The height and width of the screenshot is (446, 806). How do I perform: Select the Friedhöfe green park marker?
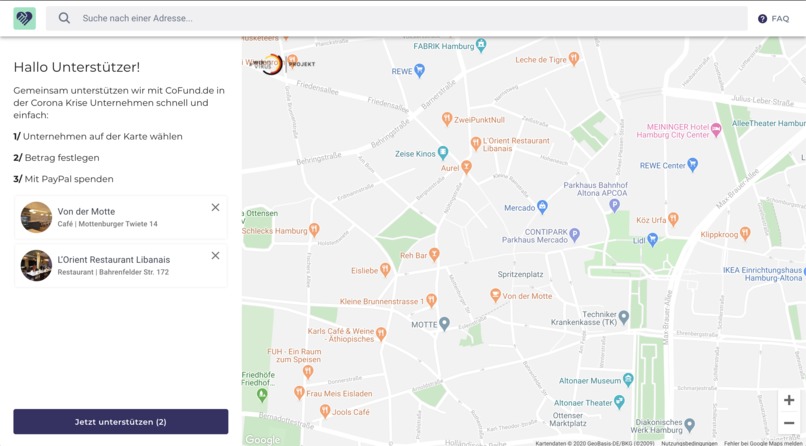point(262,395)
